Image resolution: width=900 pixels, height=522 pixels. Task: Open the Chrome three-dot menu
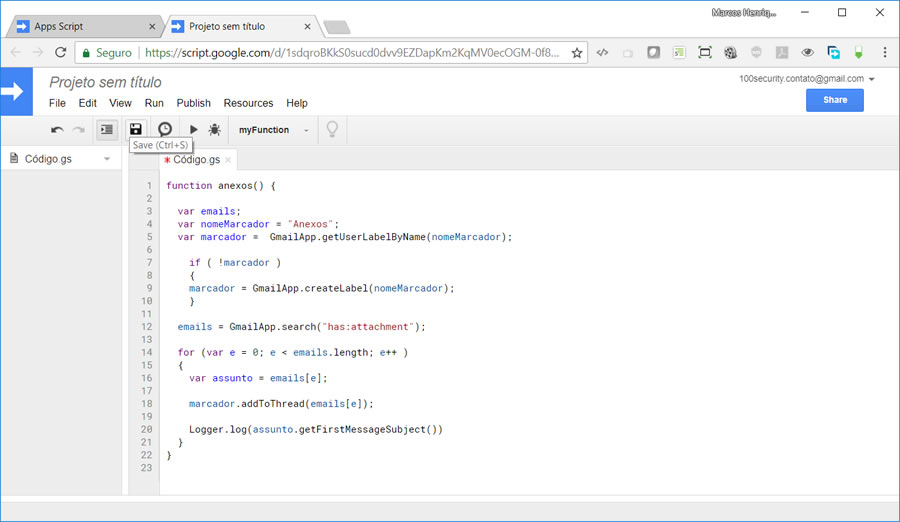point(885,53)
